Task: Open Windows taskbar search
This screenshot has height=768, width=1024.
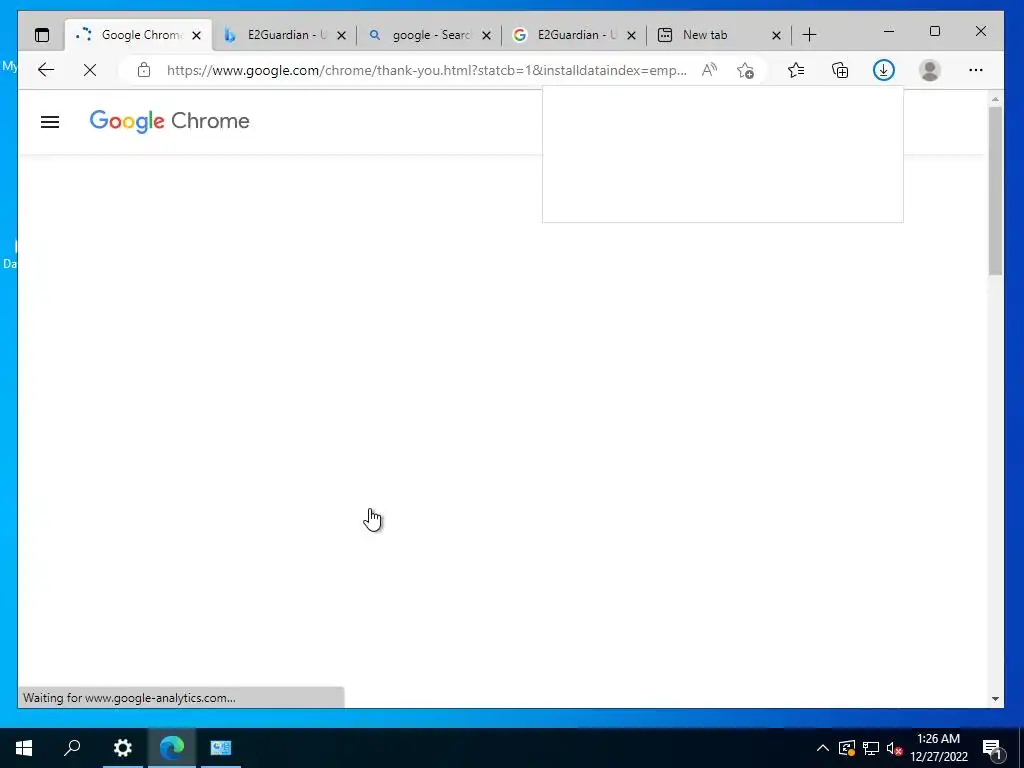Action: pyautogui.click(x=72, y=748)
